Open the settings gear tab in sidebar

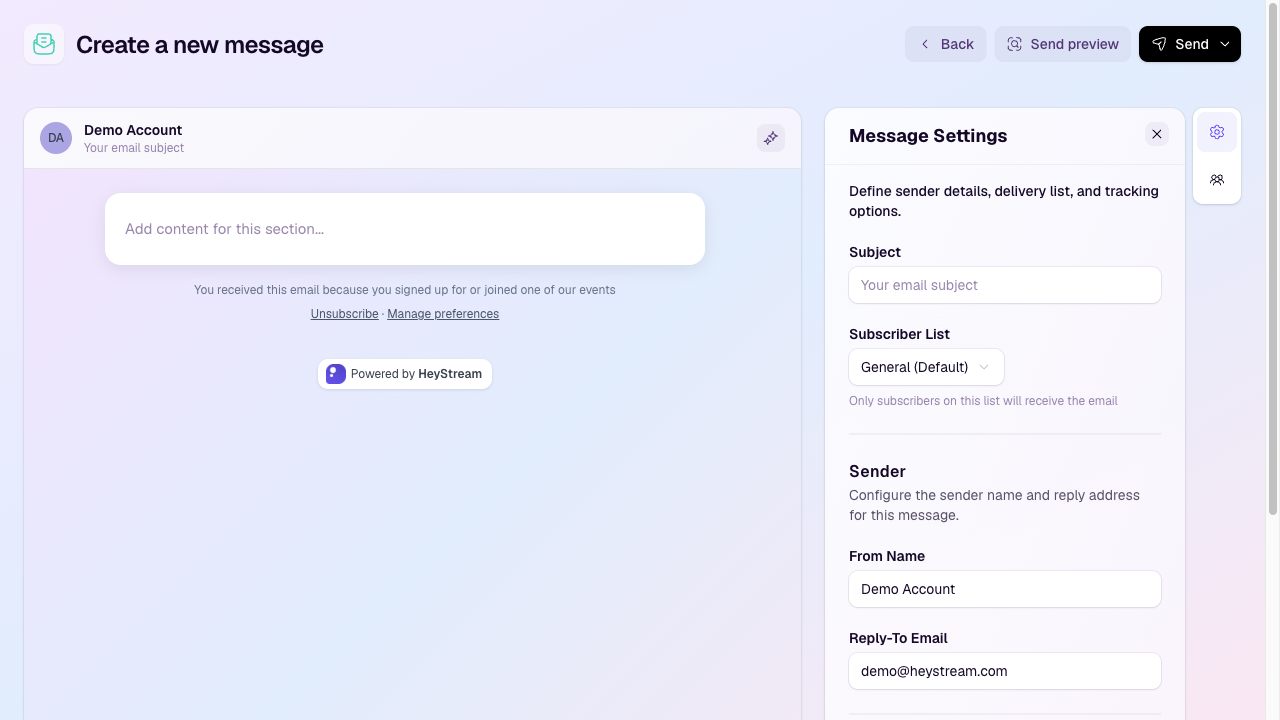[x=1217, y=132]
